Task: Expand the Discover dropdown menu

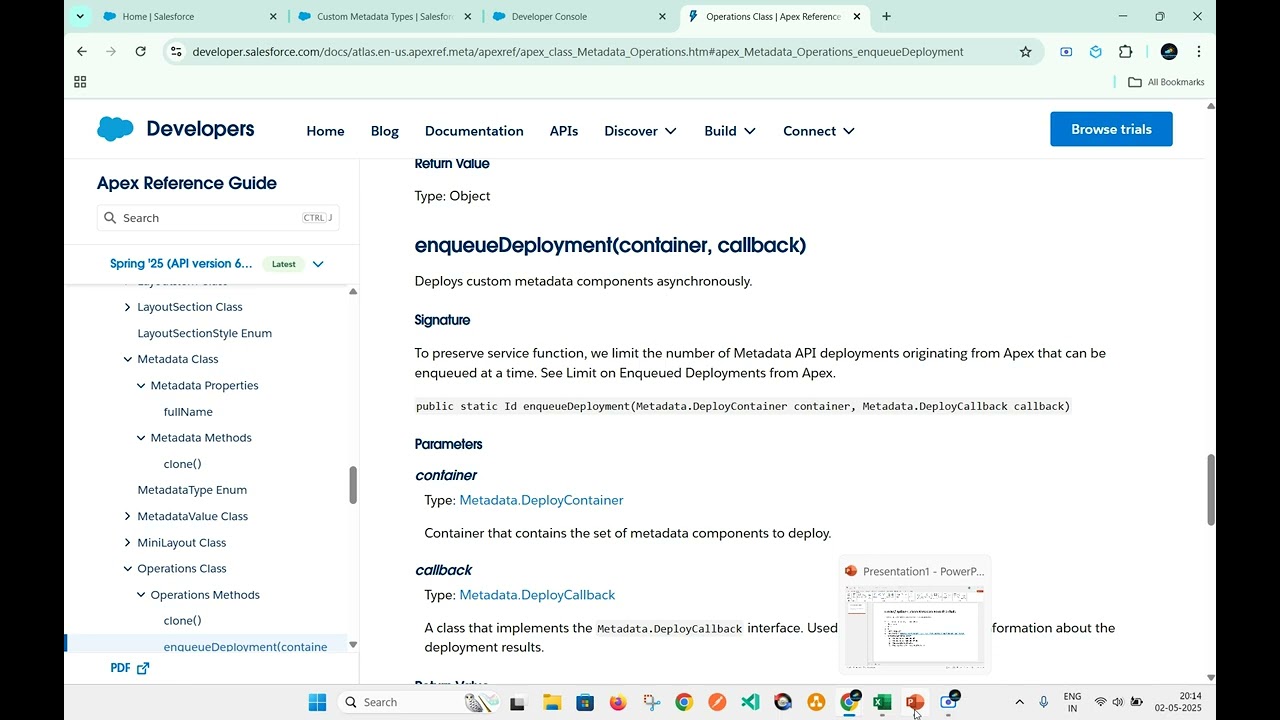Action: tap(641, 131)
